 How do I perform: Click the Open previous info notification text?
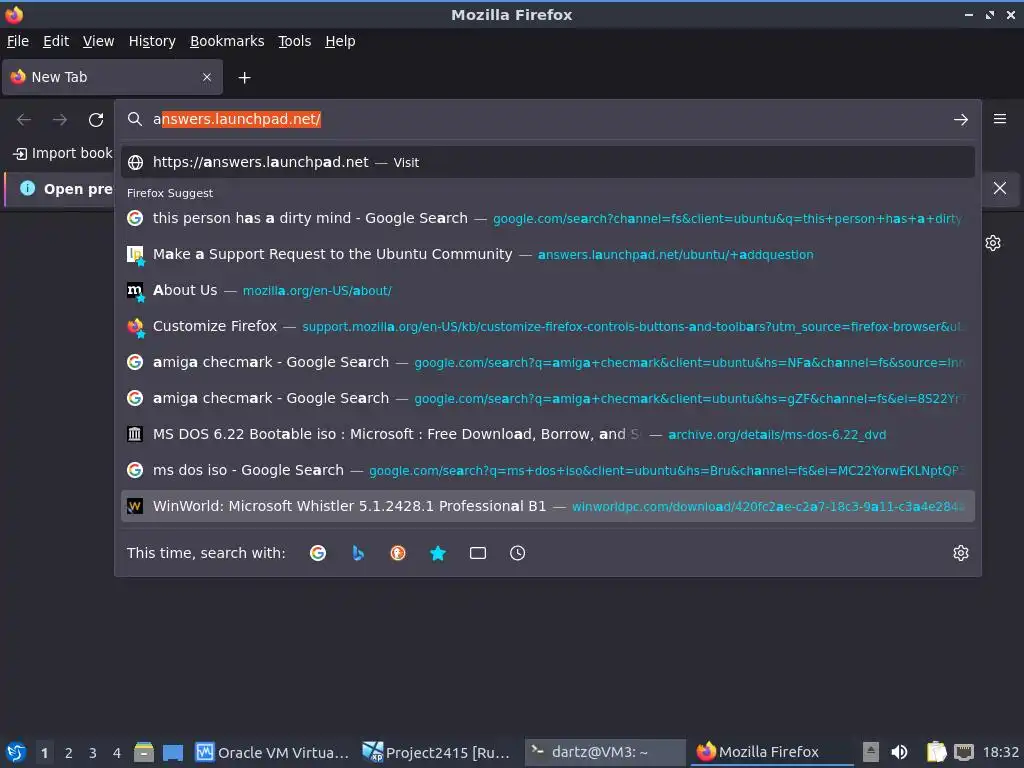click(78, 189)
